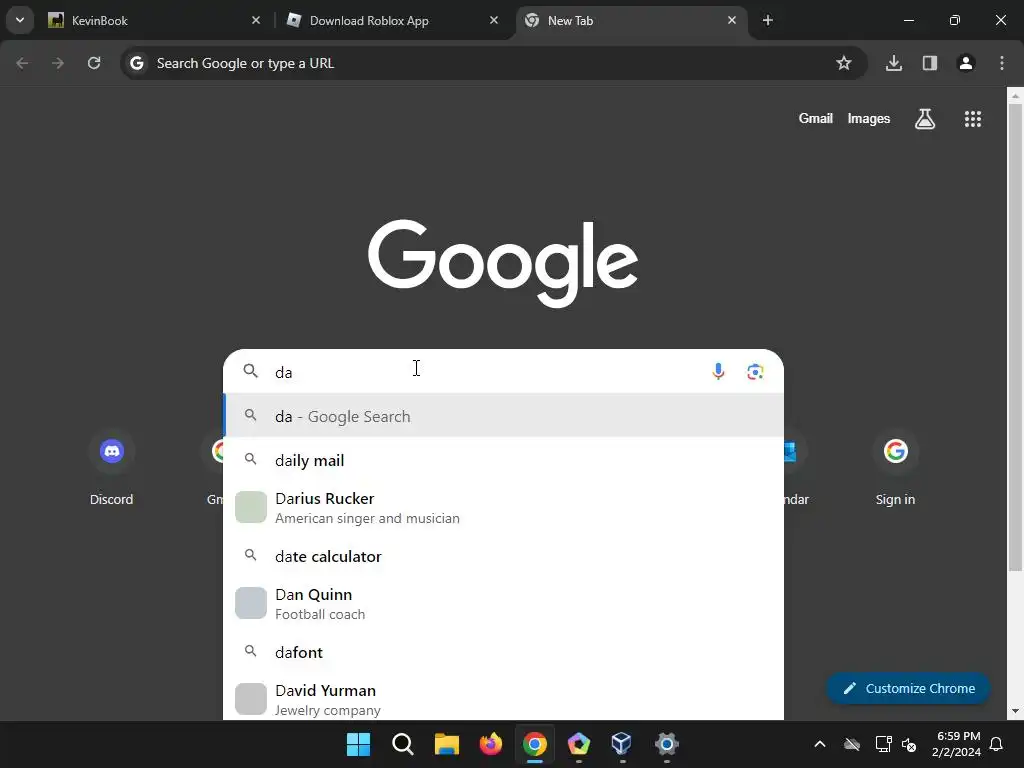This screenshot has width=1024, height=768.
Task: Open the Windows Start menu
Action: (359, 744)
